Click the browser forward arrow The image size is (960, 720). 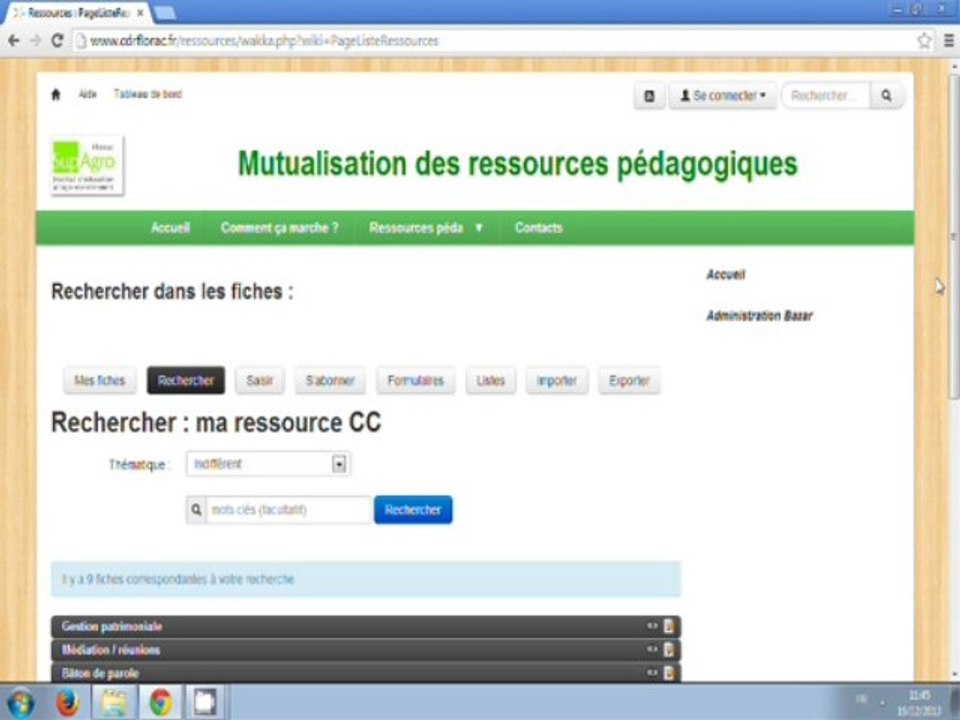coord(36,41)
